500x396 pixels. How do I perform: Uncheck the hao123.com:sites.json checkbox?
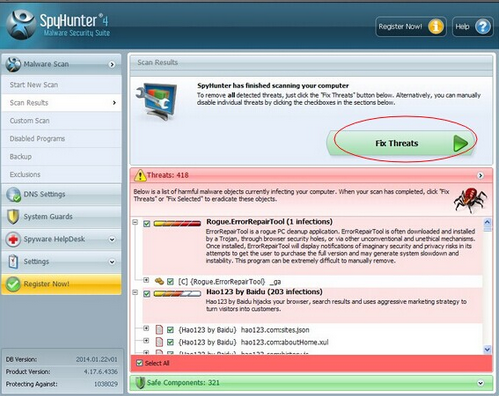(170, 330)
